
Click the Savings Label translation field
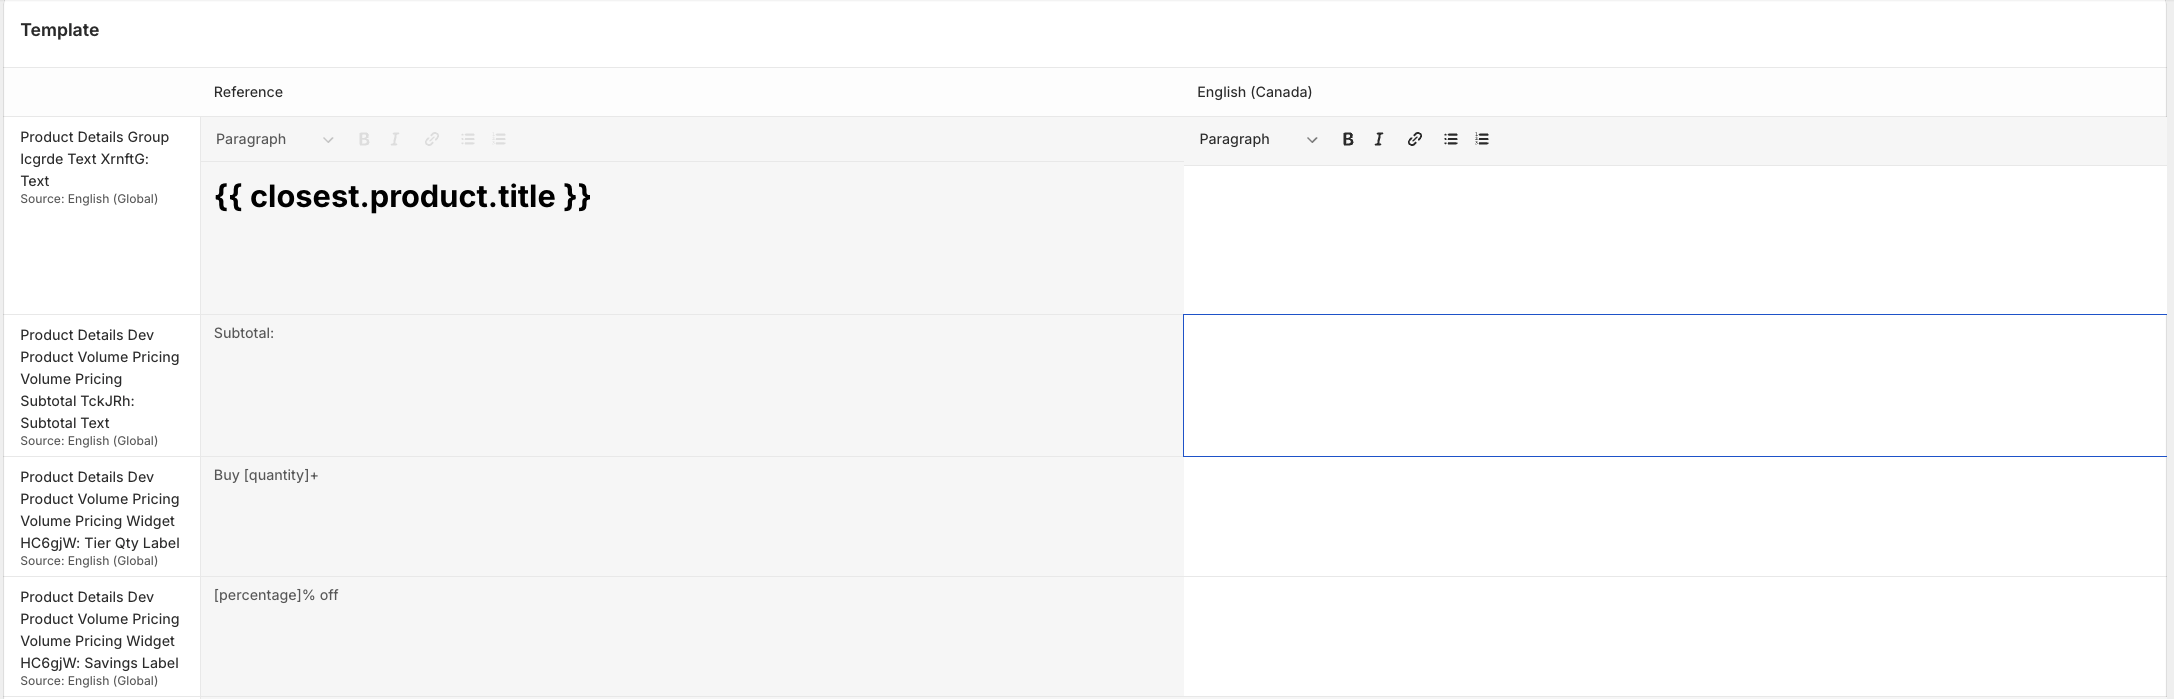click(1674, 636)
